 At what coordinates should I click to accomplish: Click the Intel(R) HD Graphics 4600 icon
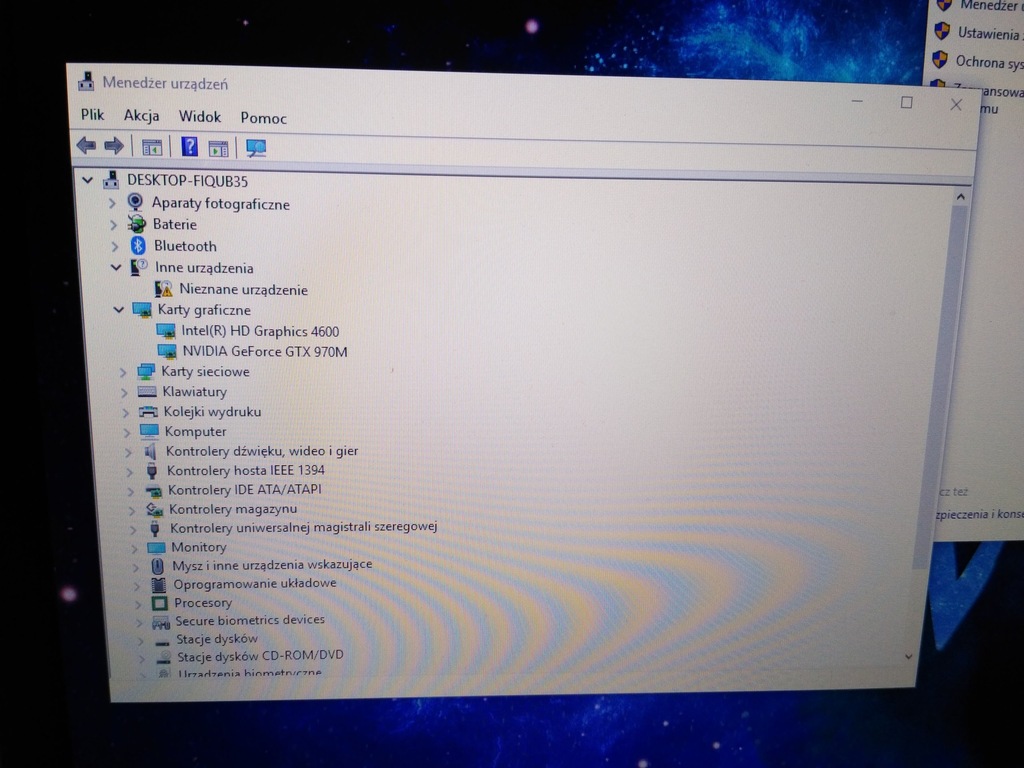click(x=166, y=331)
